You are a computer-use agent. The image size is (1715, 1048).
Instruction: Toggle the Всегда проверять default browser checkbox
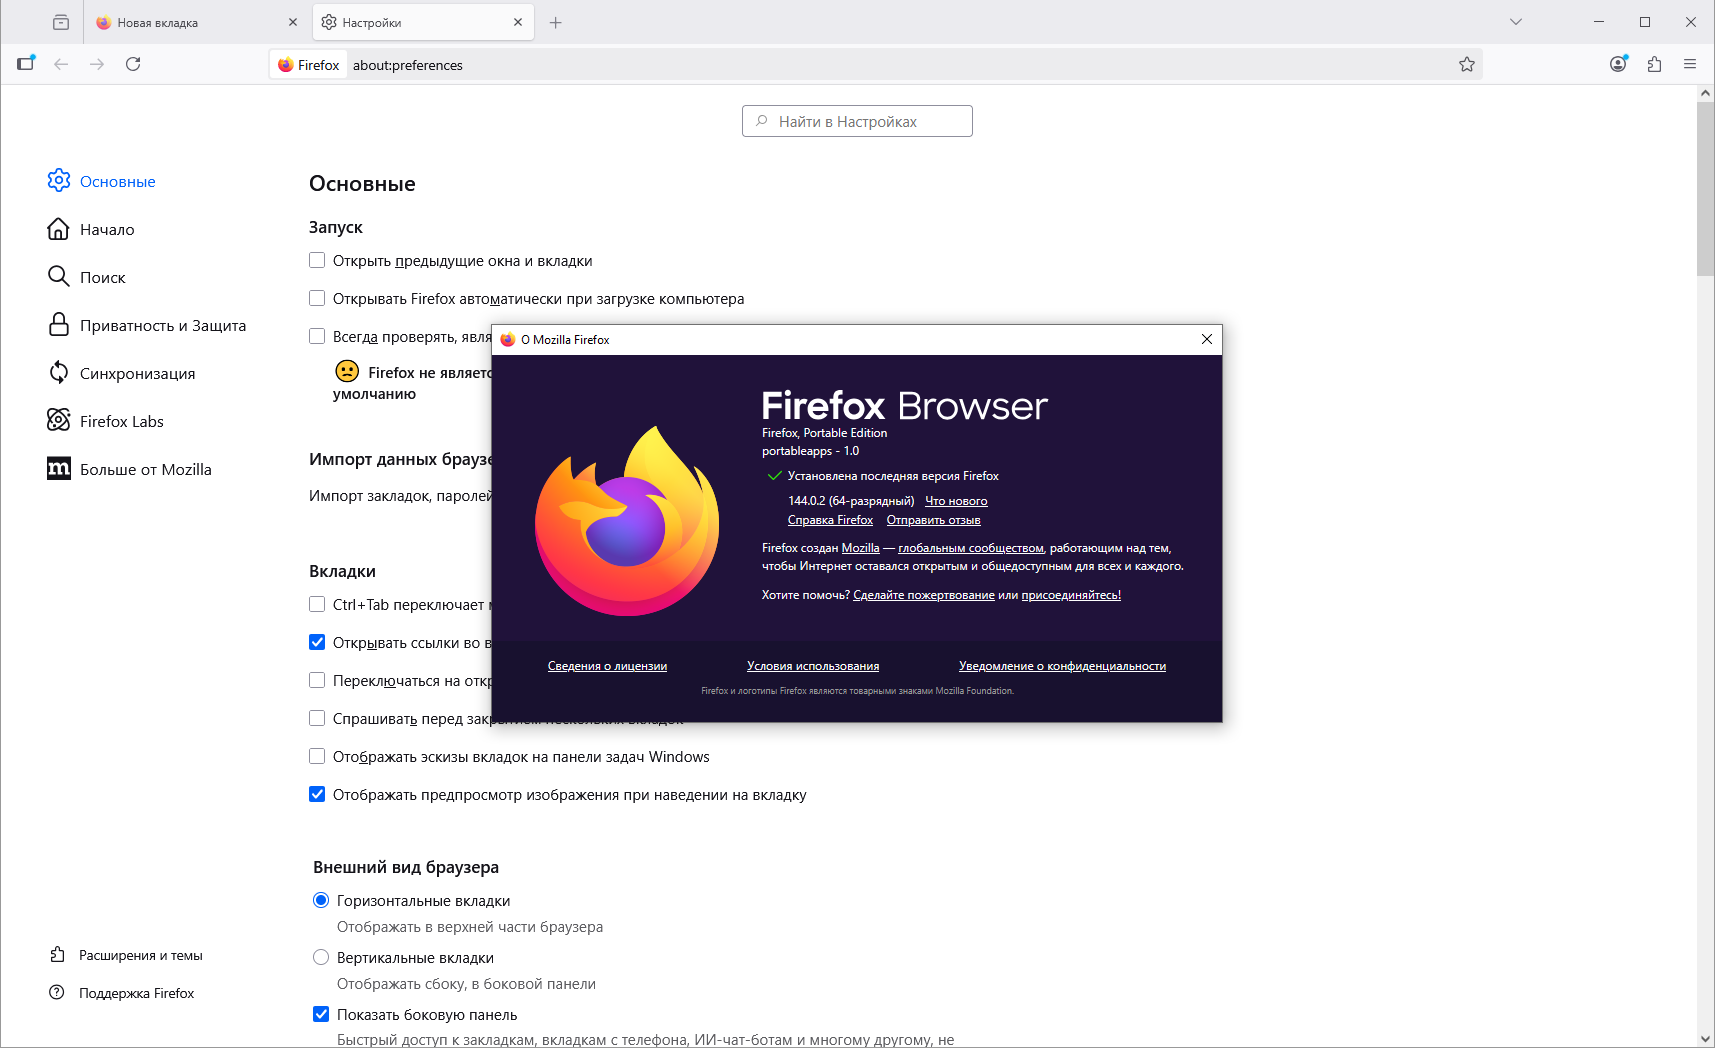point(317,336)
